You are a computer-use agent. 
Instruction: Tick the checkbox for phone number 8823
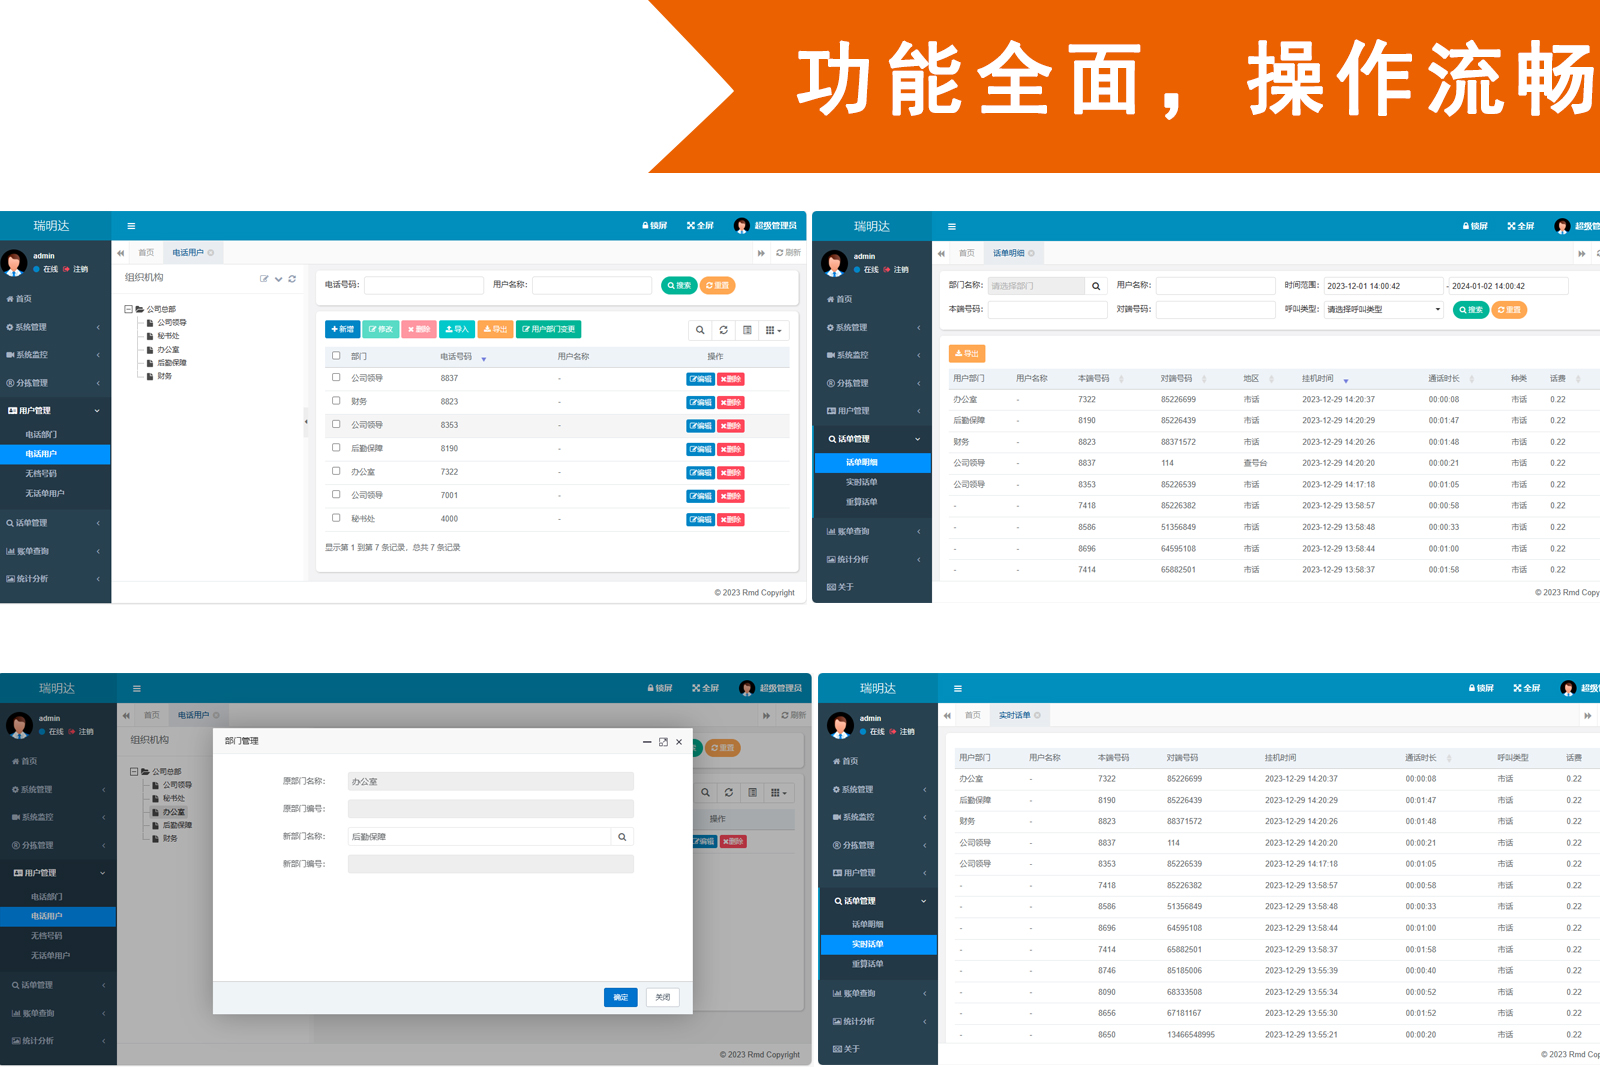336,401
